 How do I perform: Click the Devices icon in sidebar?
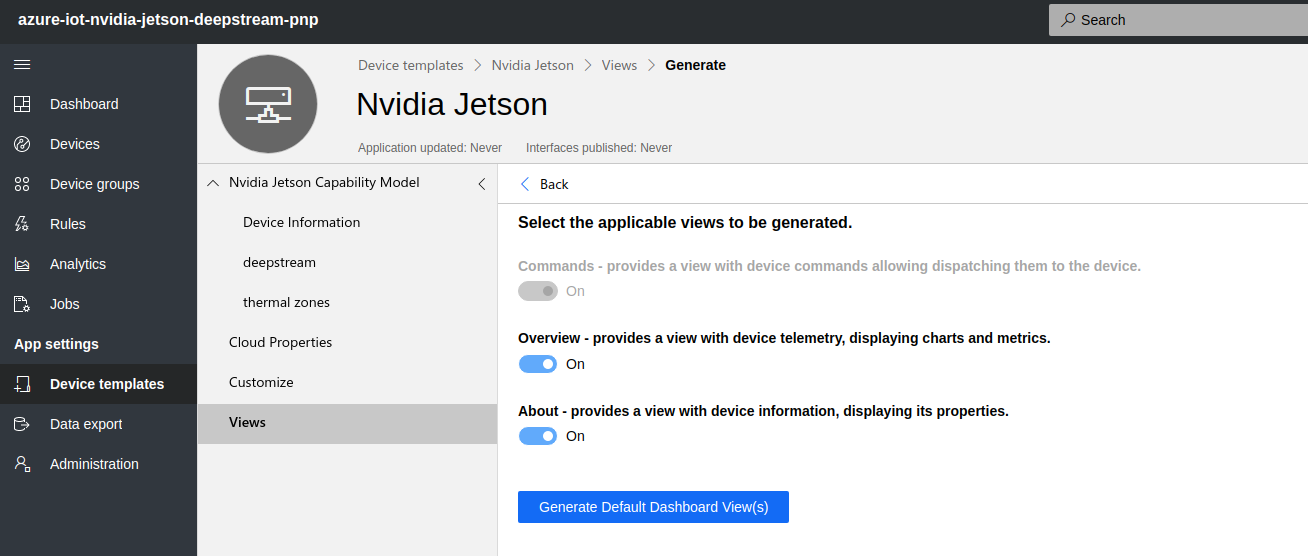click(22, 144)
